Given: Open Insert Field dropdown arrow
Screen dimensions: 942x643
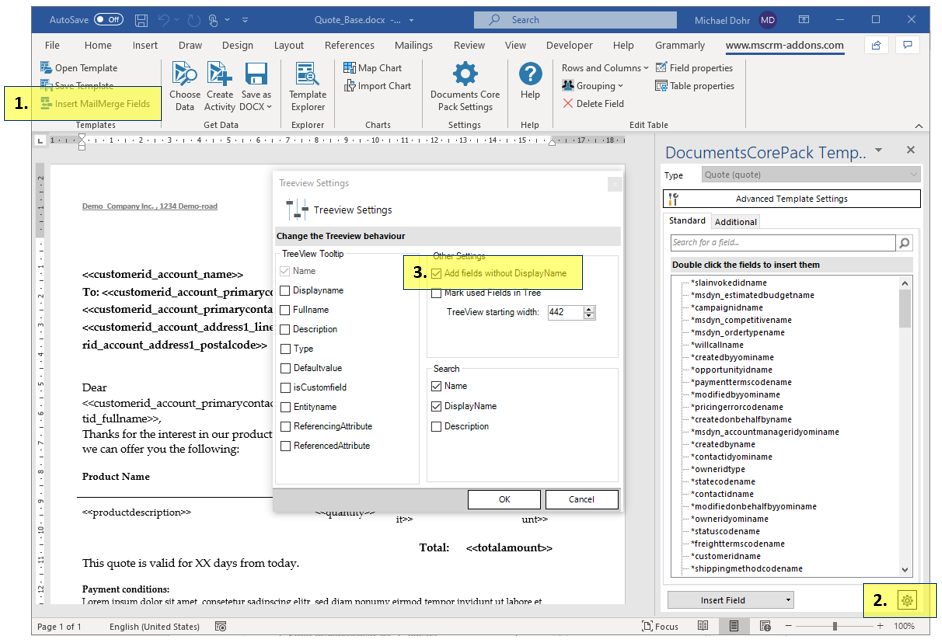Looking at the screenshot, I should point(787,600).
